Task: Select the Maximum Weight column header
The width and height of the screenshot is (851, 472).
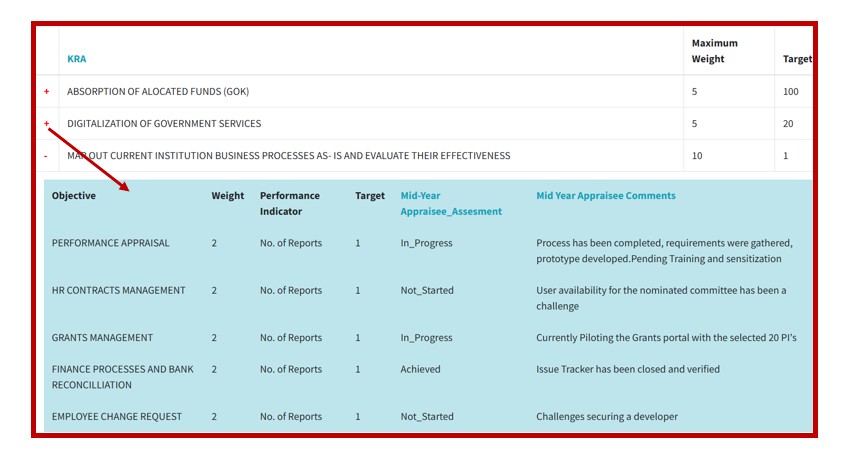Action: pyautogui.click(x=714, y=51)
